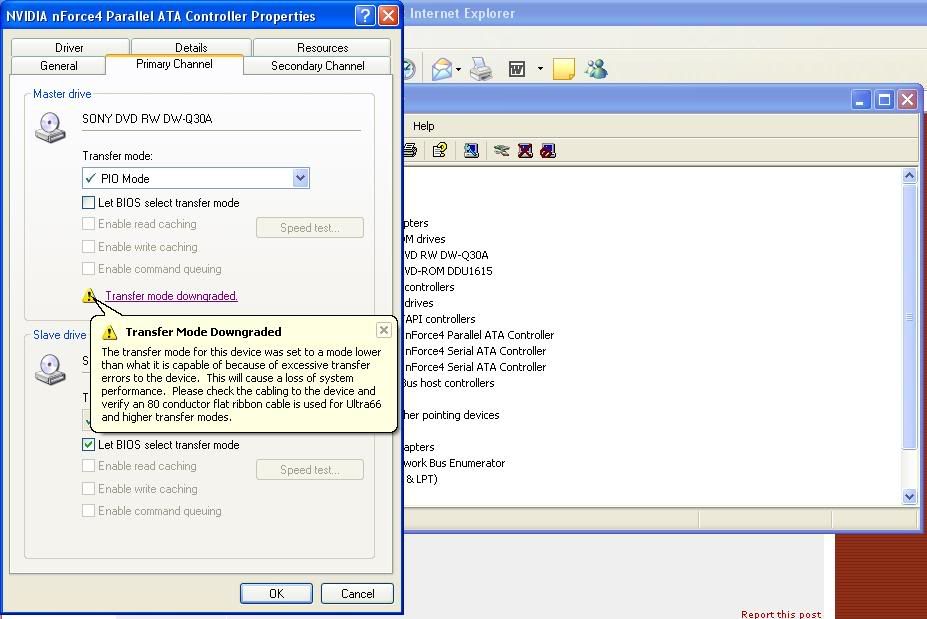Image resolution: width=927 pixels, height=619 pixels.
Task: Click History clock icon in IE toolbar
Action: 409,69
